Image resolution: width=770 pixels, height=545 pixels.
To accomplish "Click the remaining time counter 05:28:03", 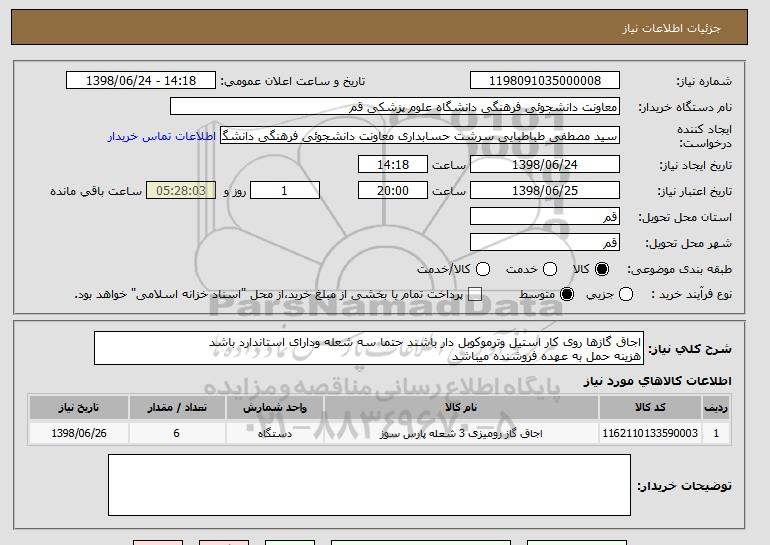I will tap(181, 191).
